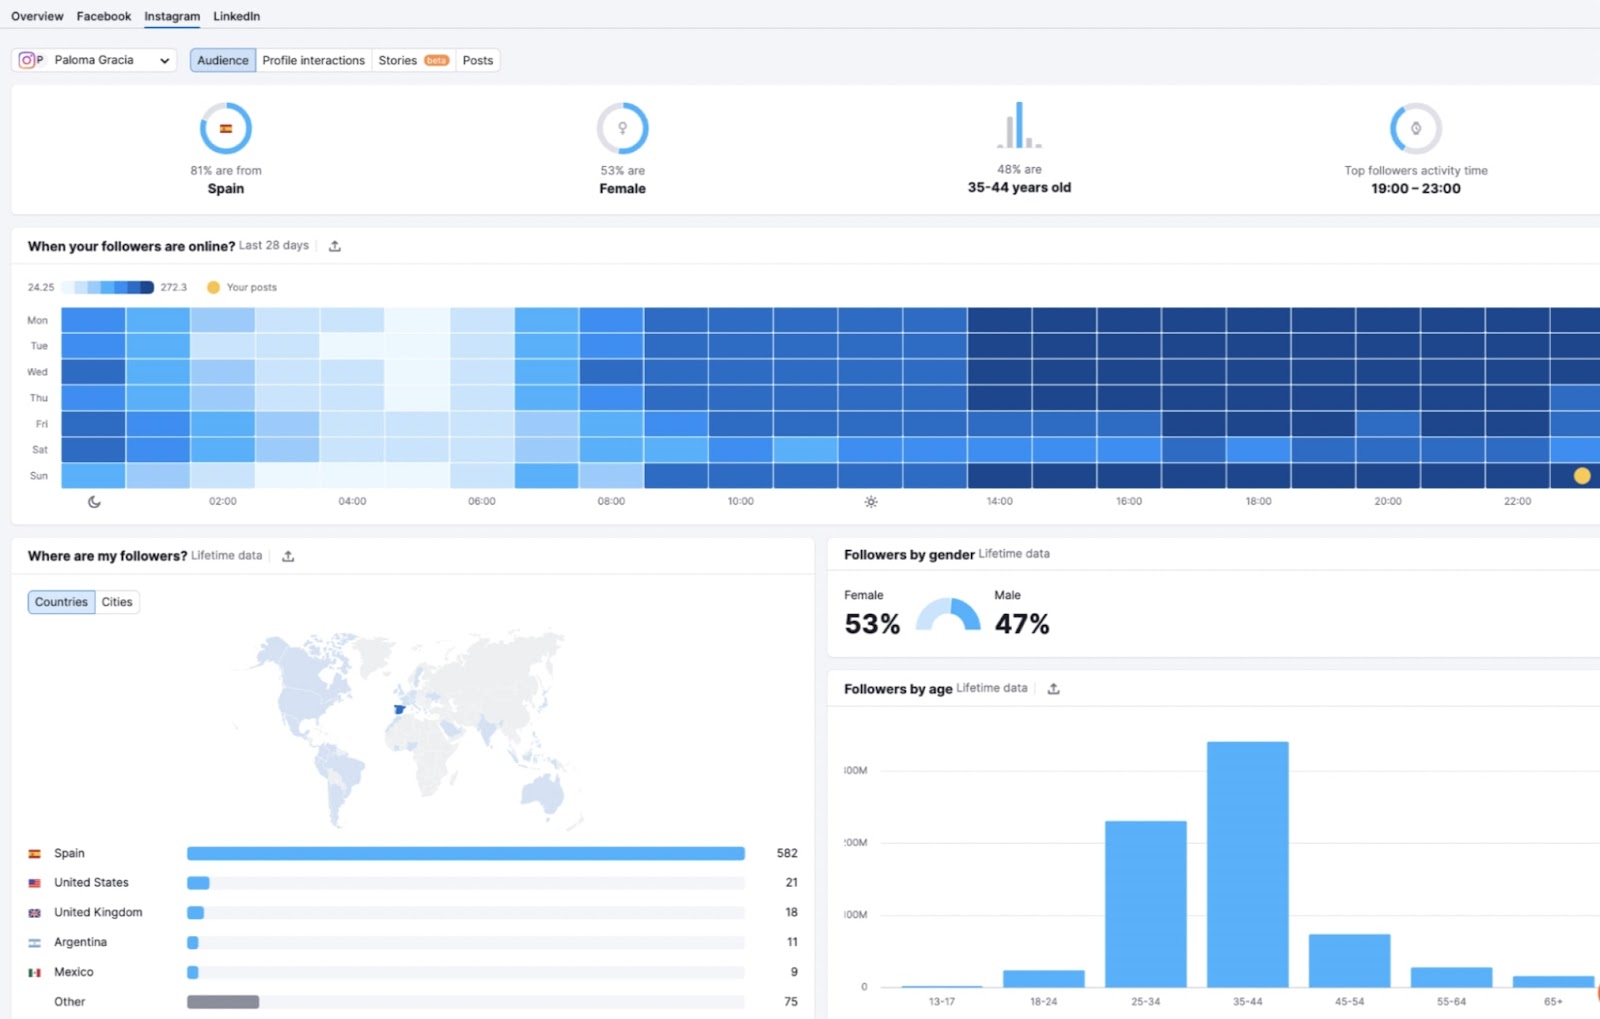Open the LinkedIn tab

click(x=236, y=16)
